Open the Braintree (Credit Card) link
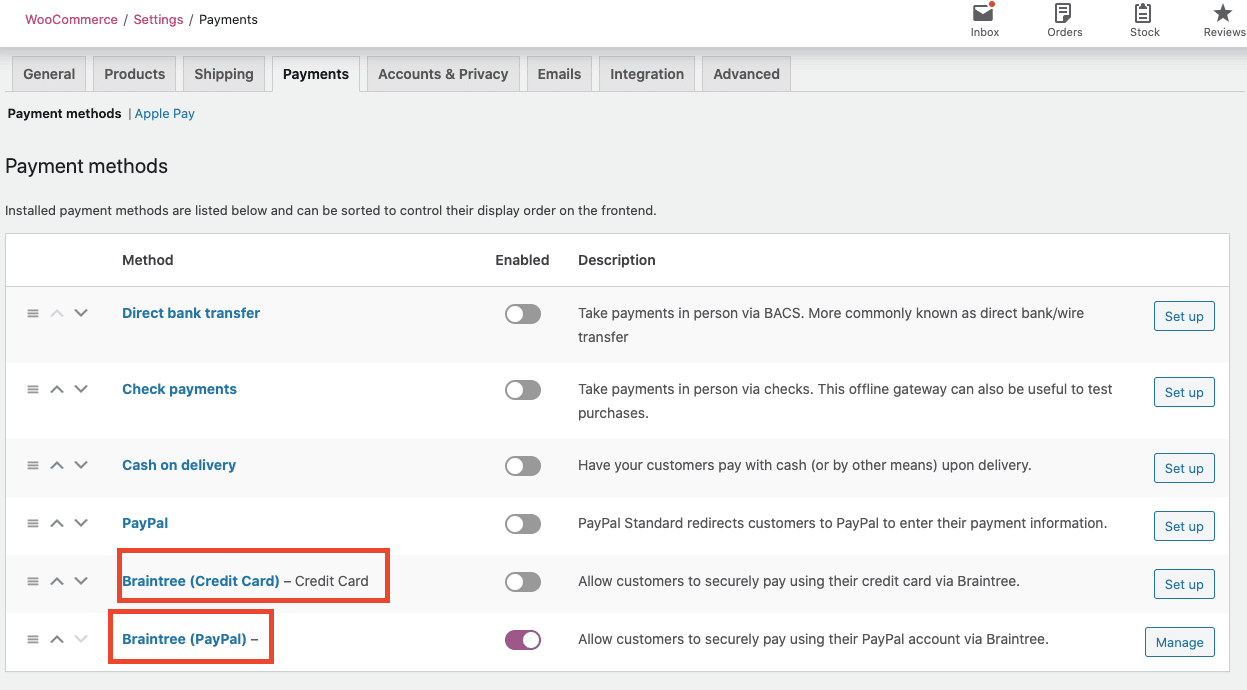 [x=201, y=581]
